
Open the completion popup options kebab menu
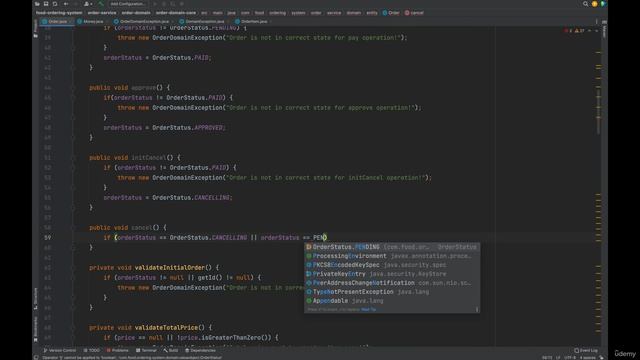pos(476,309)
